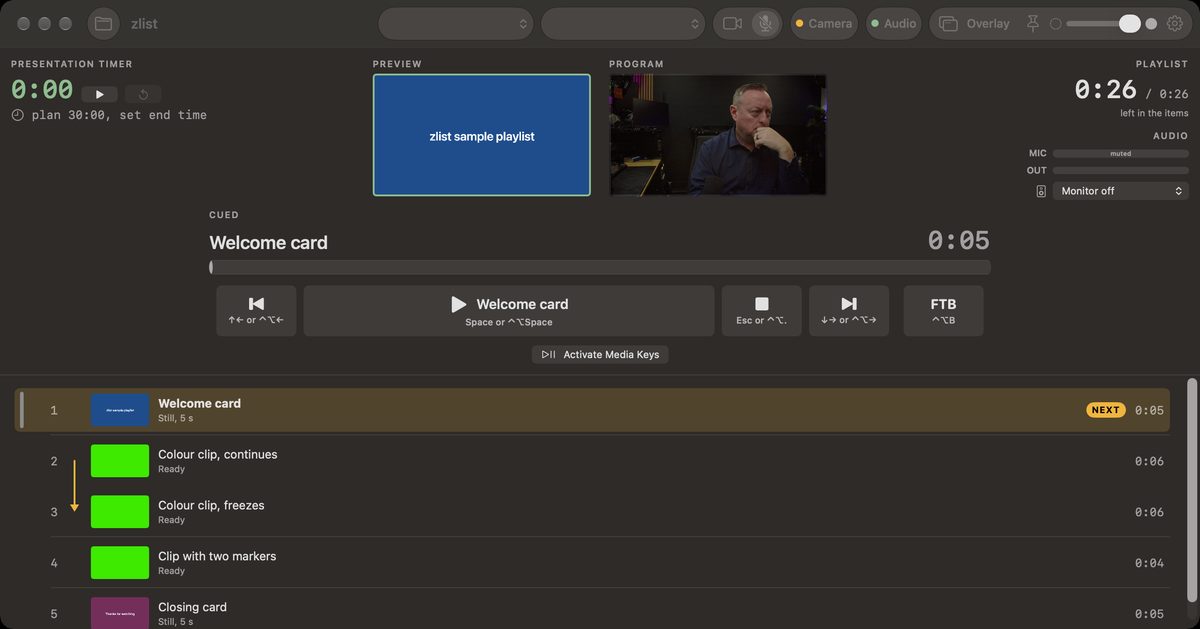1200x629 pixels.
Task: Click the cued duration 0:05
Action: click(958, 241)
